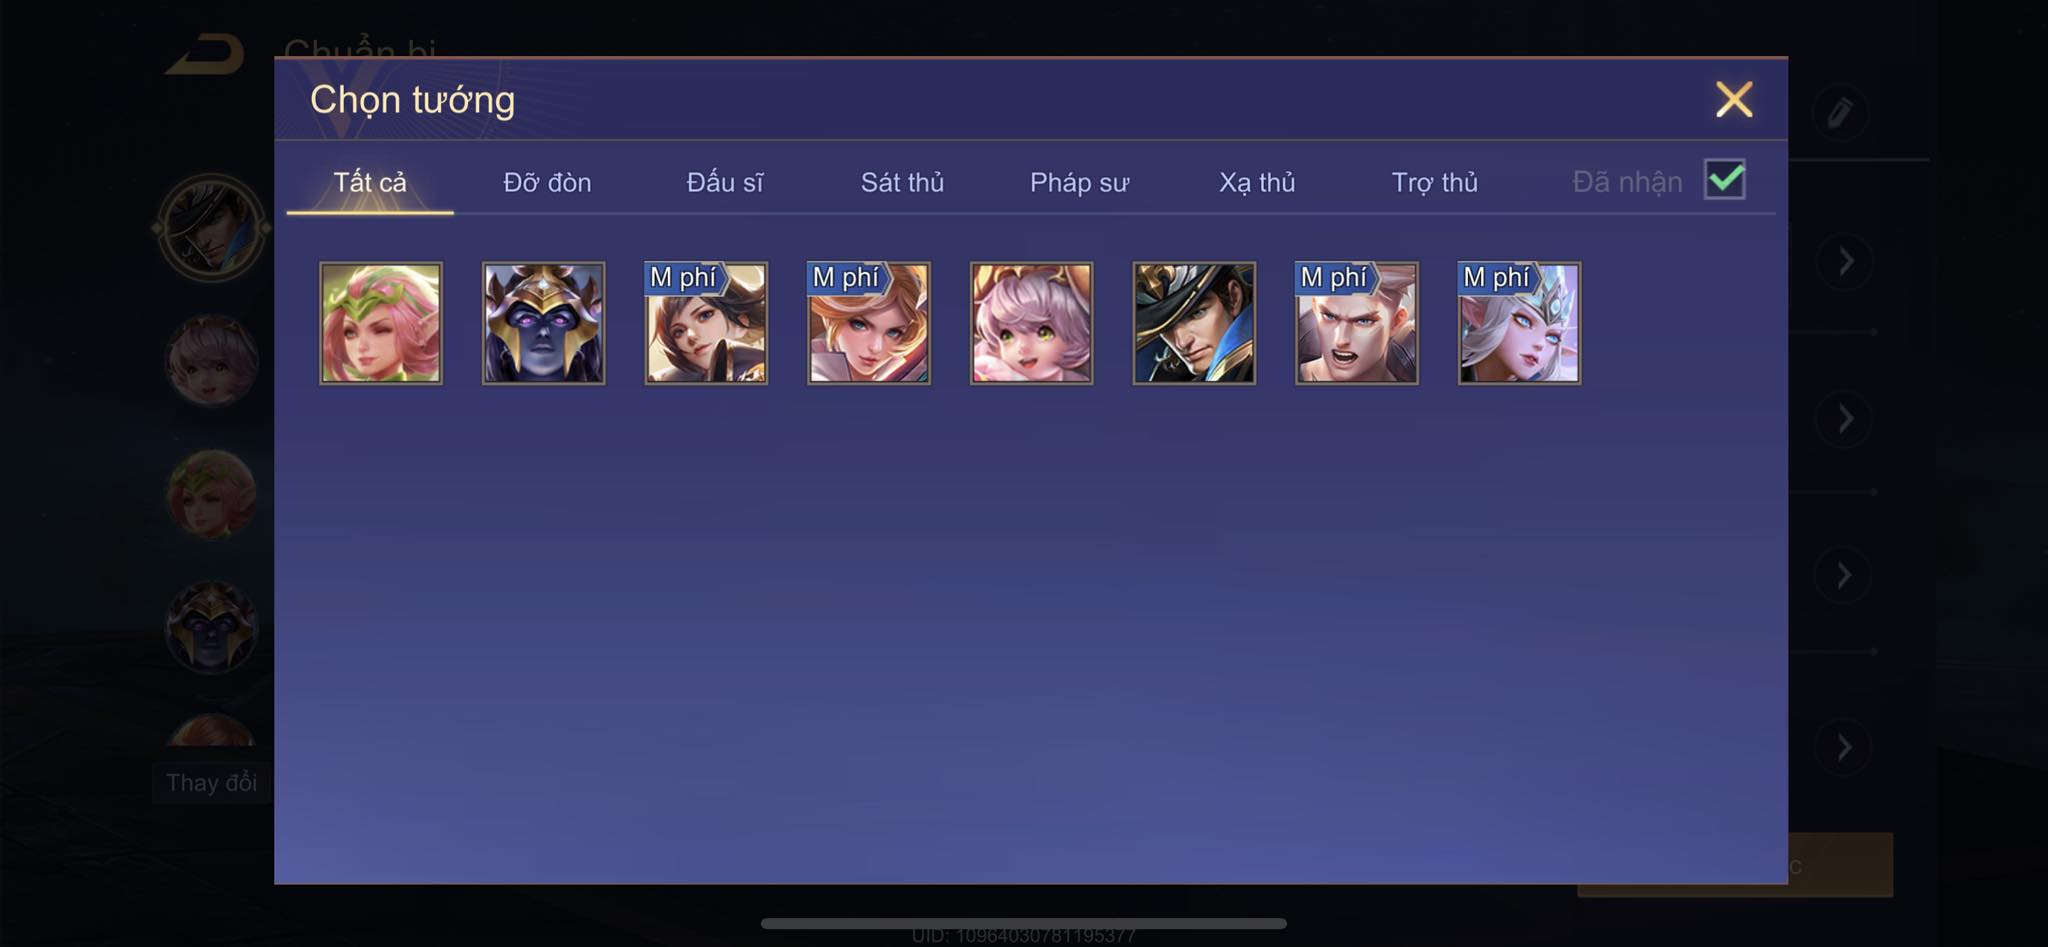Switch to the Tất cả tab
Screen dimensions: 2048x947
pyautogui.click(x=370, y=182)
